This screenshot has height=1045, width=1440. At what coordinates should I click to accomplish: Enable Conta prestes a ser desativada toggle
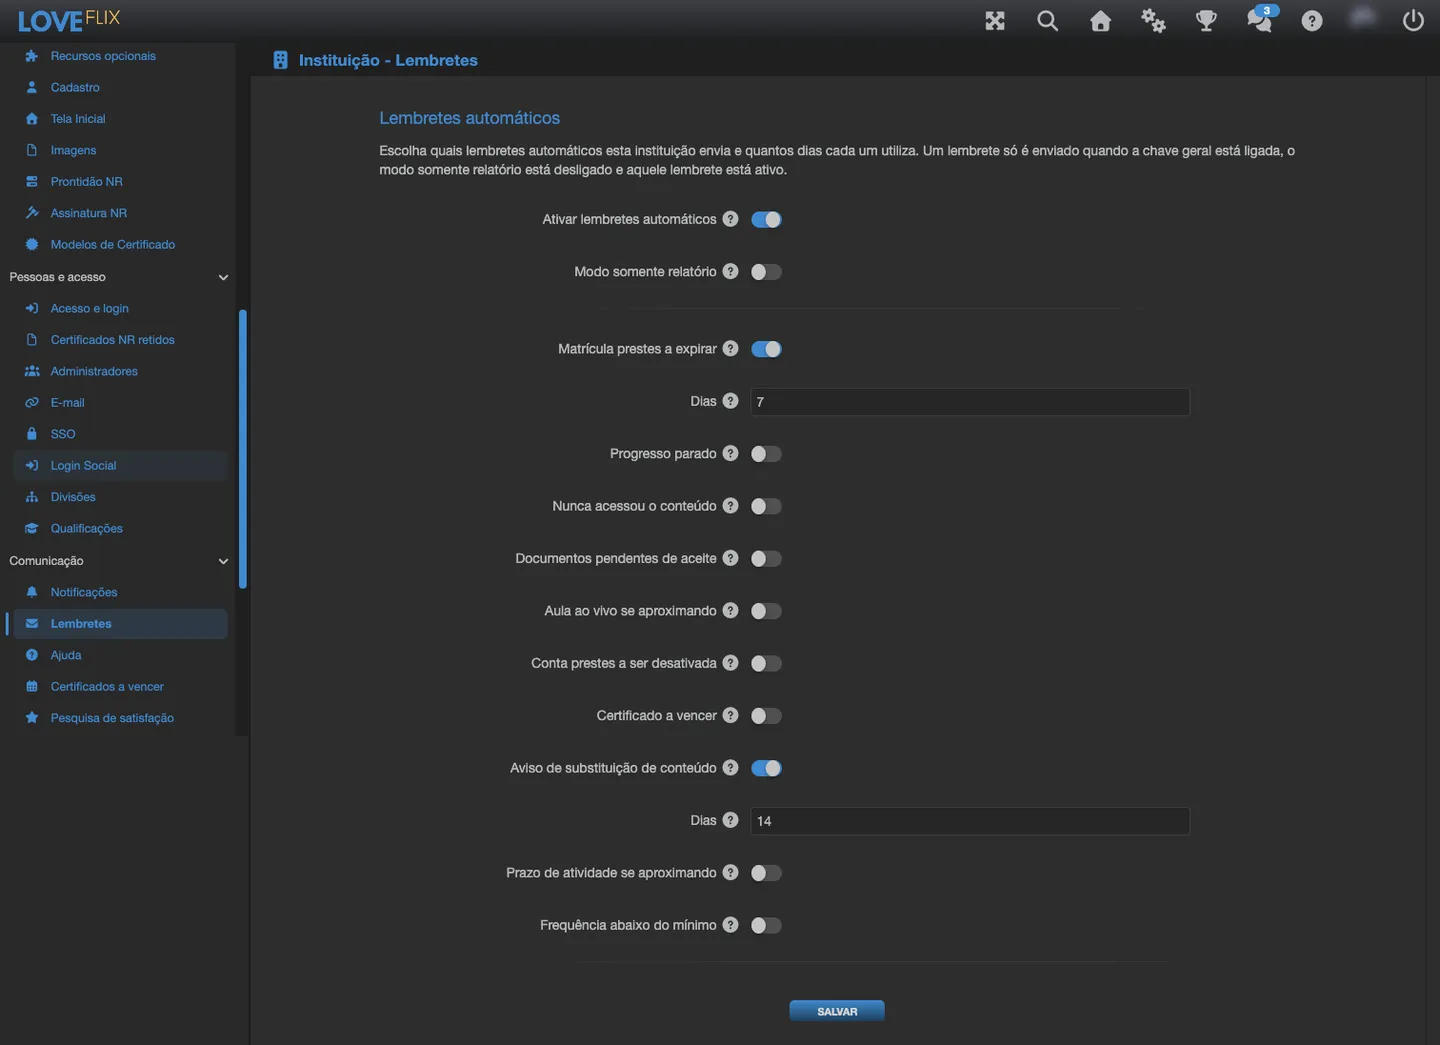(766, 663)
